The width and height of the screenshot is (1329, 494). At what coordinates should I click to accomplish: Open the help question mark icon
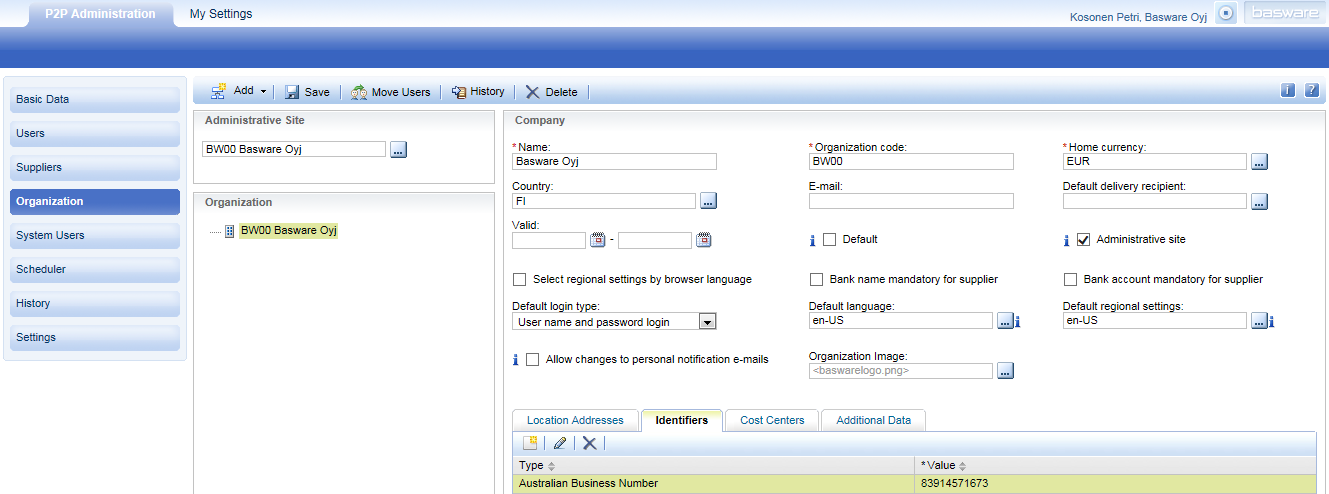click(x=1312, y=90)
